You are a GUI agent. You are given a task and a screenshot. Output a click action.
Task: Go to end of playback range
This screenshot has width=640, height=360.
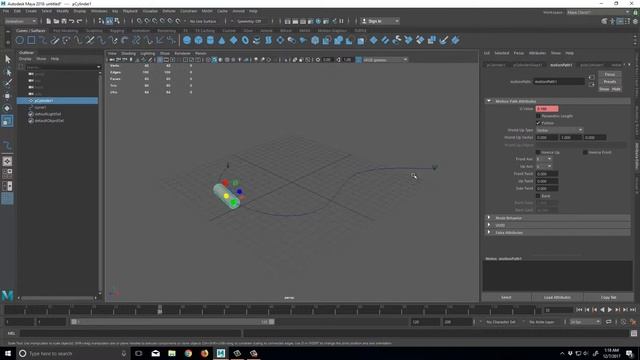633,310
